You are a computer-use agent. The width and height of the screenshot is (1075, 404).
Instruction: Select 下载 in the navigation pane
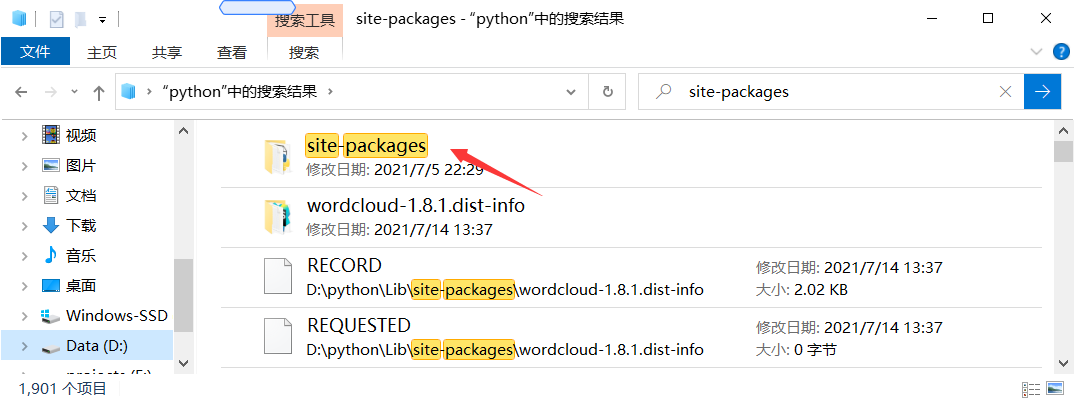[81, 225]
